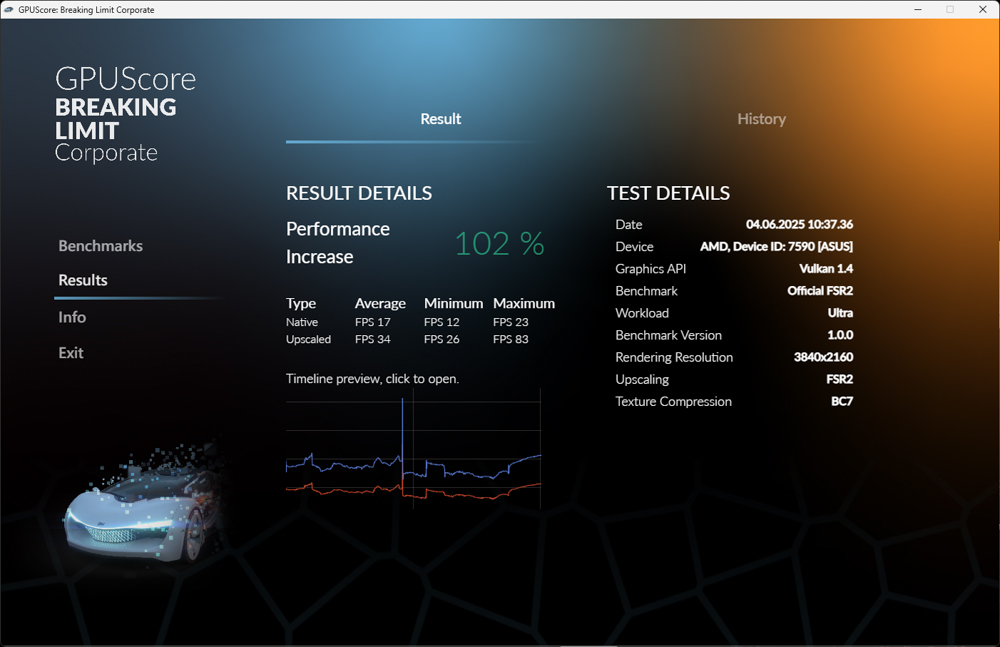
Task: Click Upscaled minimum FPS 26
Action: tap(441, 339)
